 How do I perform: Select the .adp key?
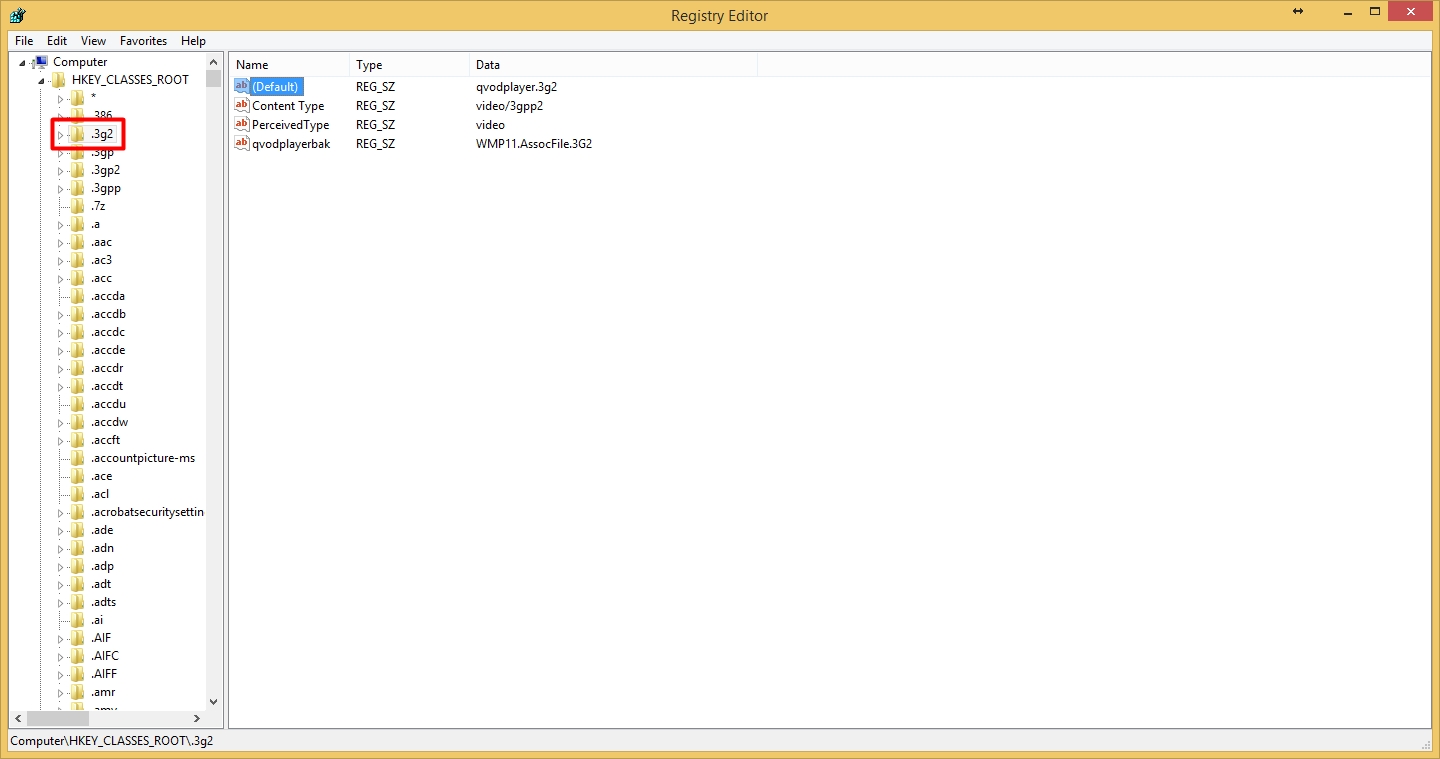click(102, 566)
